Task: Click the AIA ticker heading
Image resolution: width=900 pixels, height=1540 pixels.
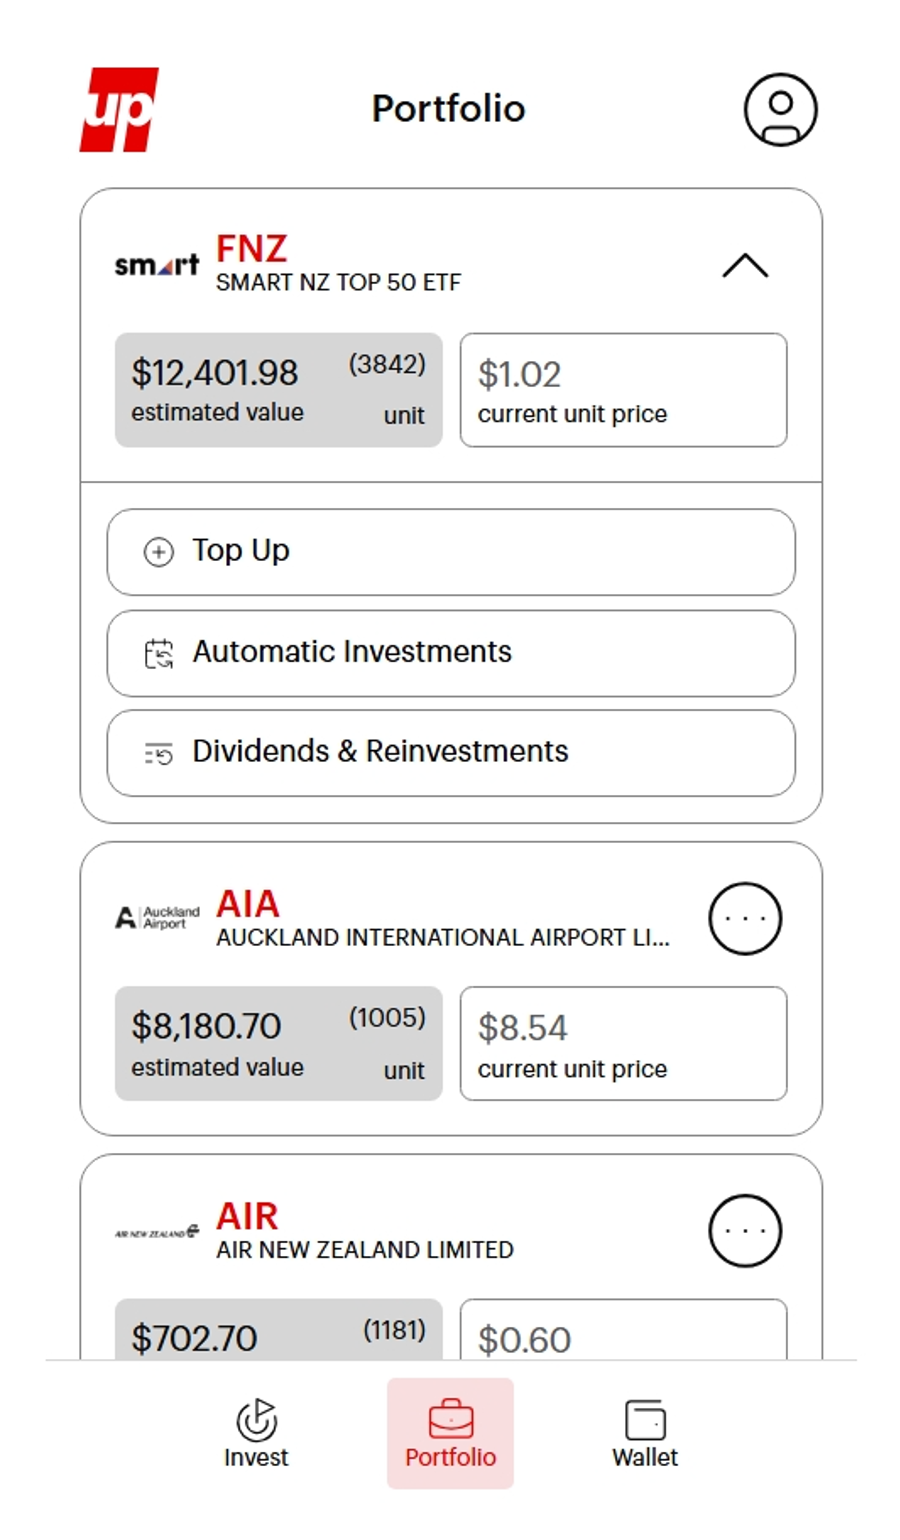Action: [x=248, y=904]
